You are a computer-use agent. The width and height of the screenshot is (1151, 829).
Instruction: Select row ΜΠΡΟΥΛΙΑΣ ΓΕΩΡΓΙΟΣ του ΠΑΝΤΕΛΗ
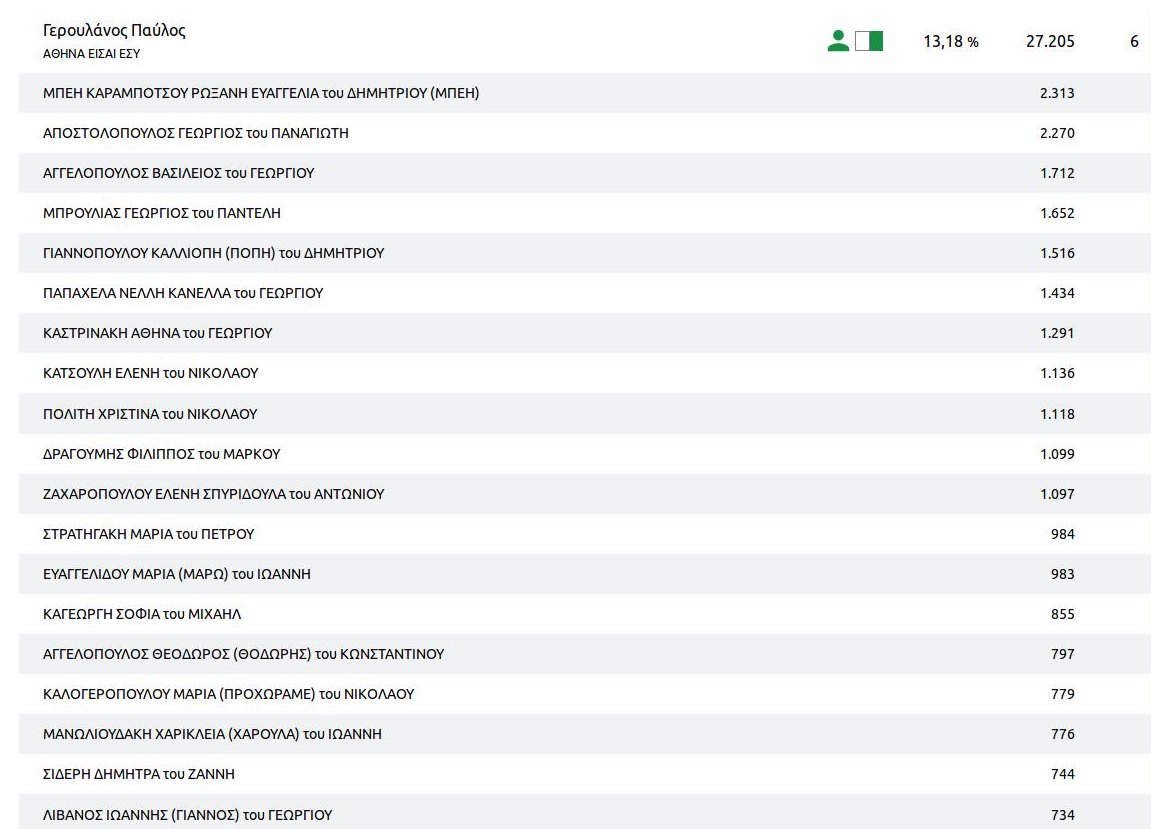[584, 213]
